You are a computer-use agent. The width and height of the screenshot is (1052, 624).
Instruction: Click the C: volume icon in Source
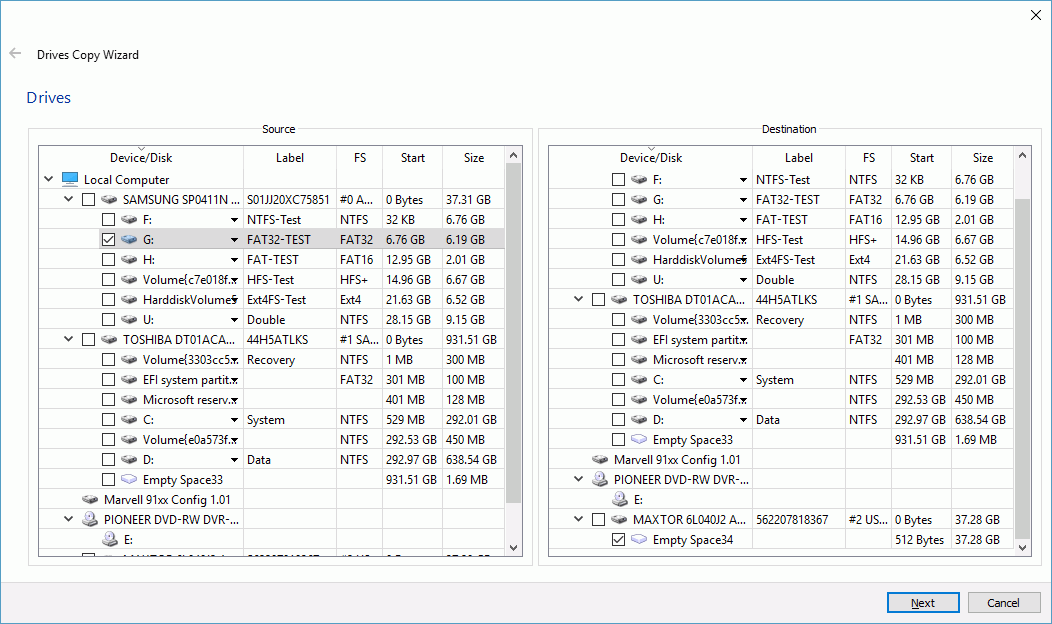129,419
